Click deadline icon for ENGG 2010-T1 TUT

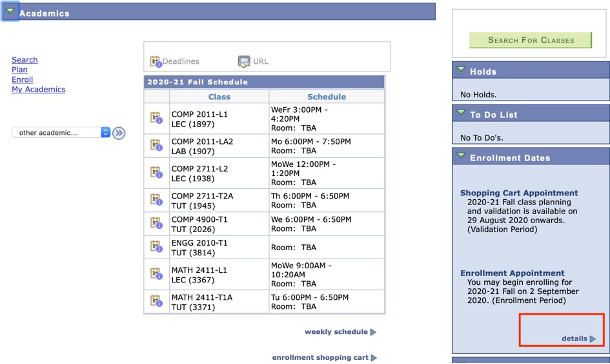tap(156, 246)
